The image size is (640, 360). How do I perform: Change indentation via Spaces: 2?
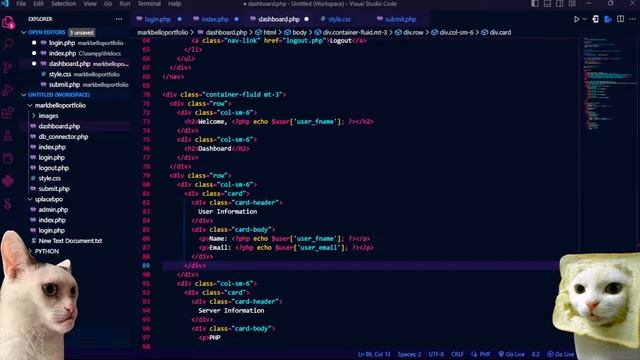click(x=409, y=354)
